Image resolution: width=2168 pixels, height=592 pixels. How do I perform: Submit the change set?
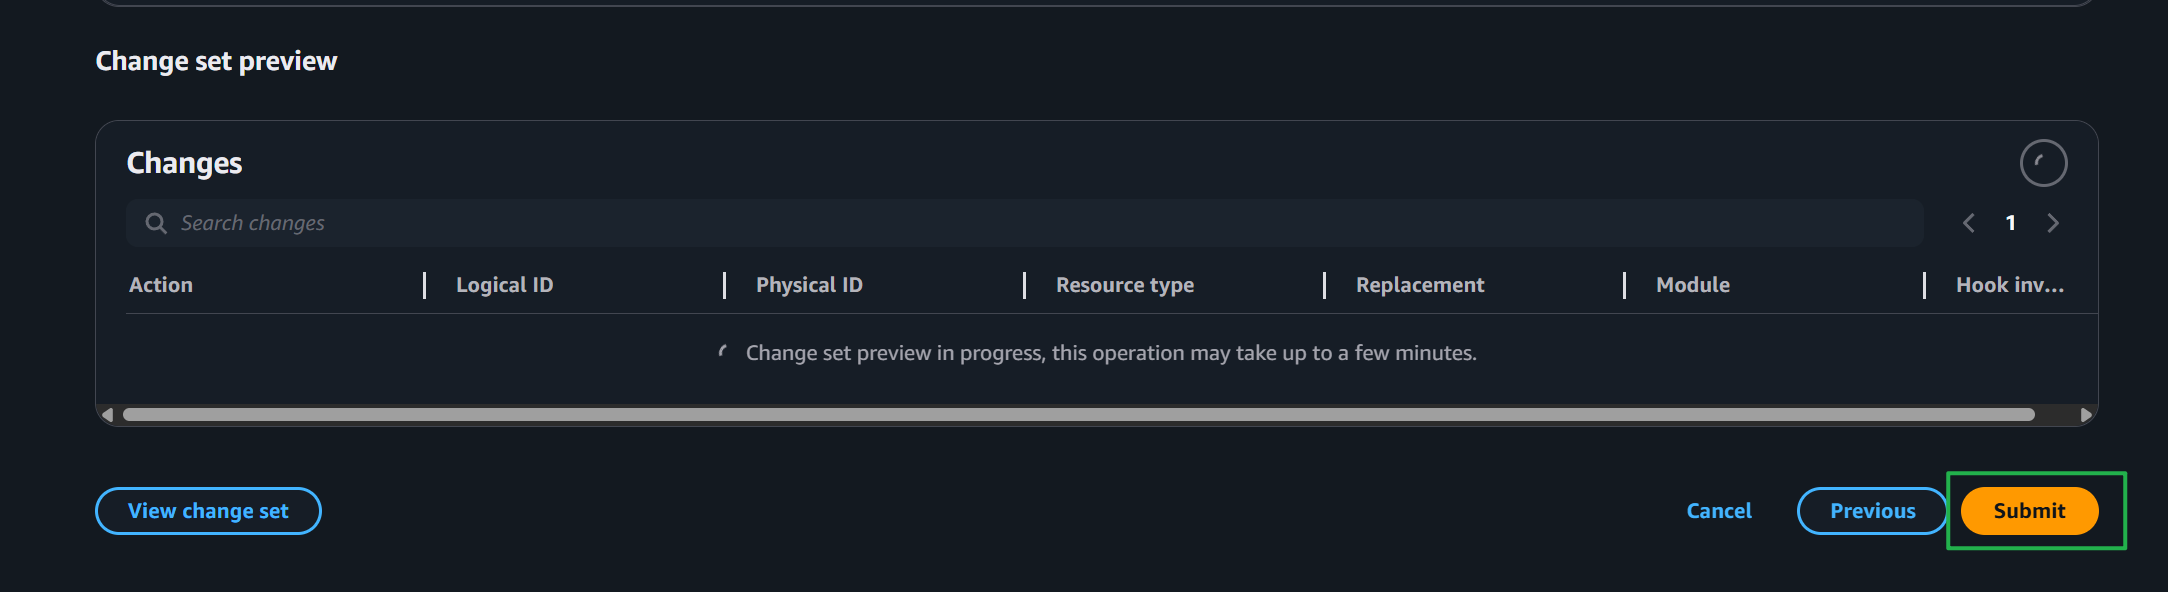[2029, 511]
